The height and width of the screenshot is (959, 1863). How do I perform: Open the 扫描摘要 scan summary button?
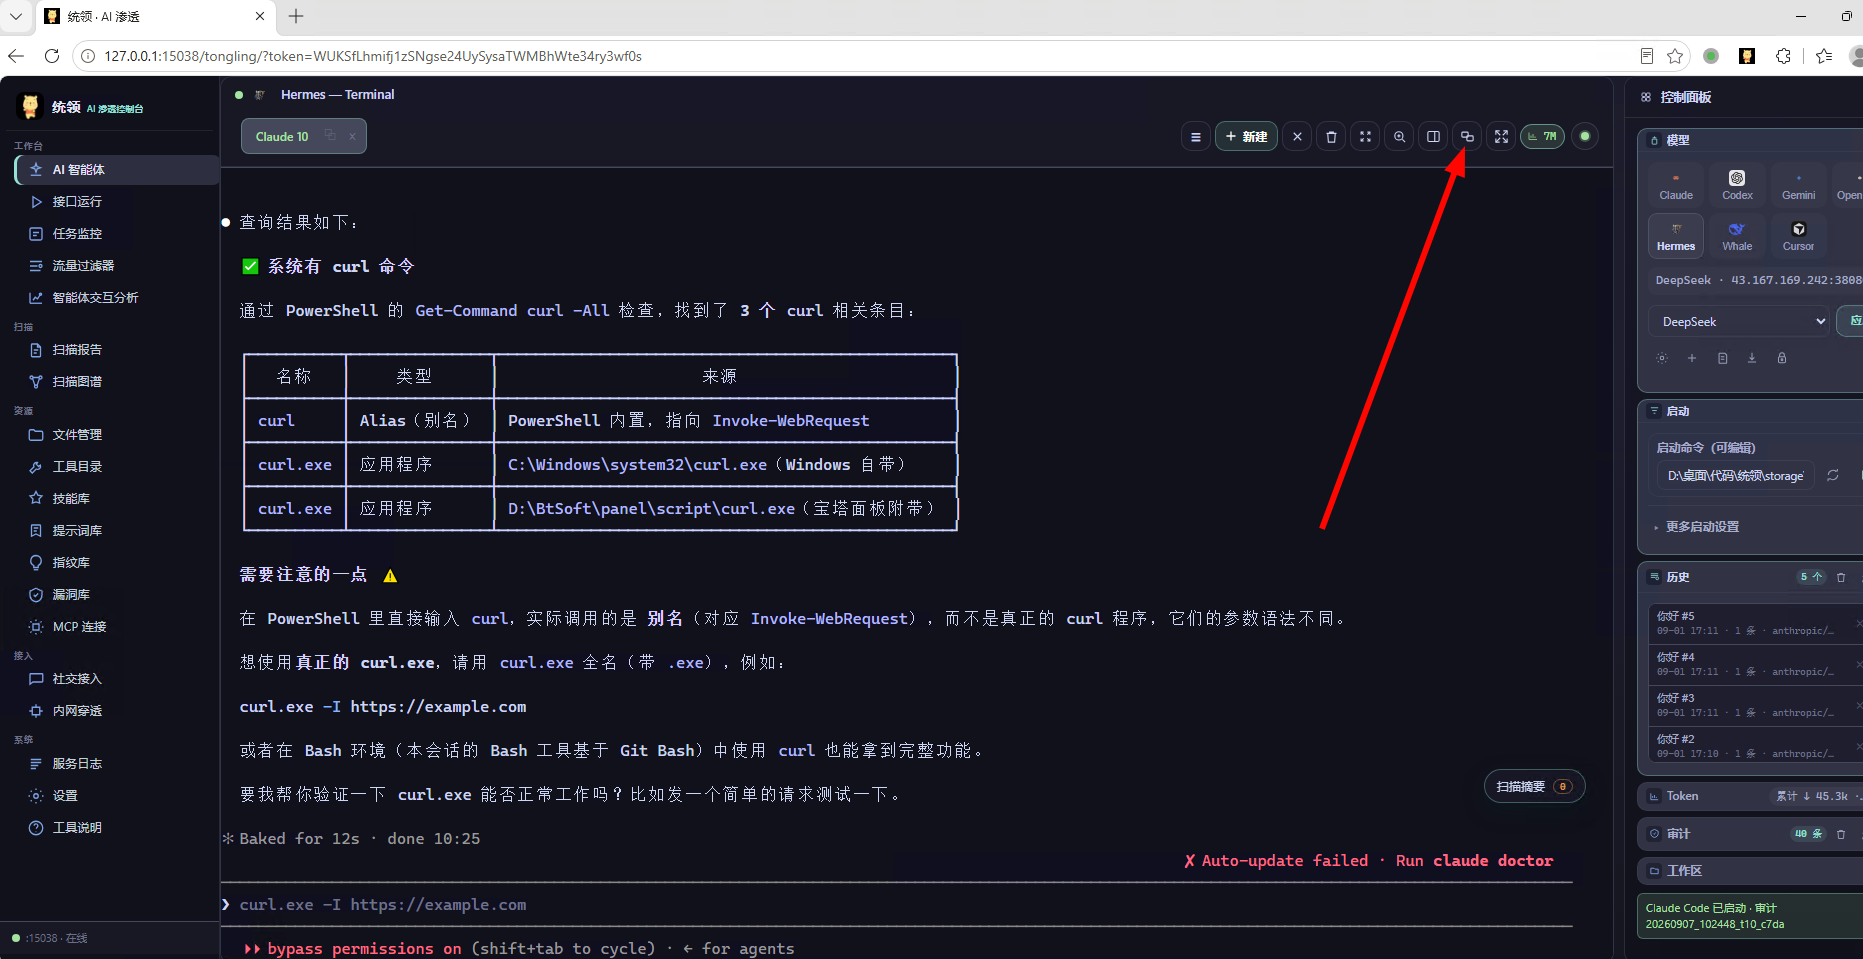[1534, 787]
